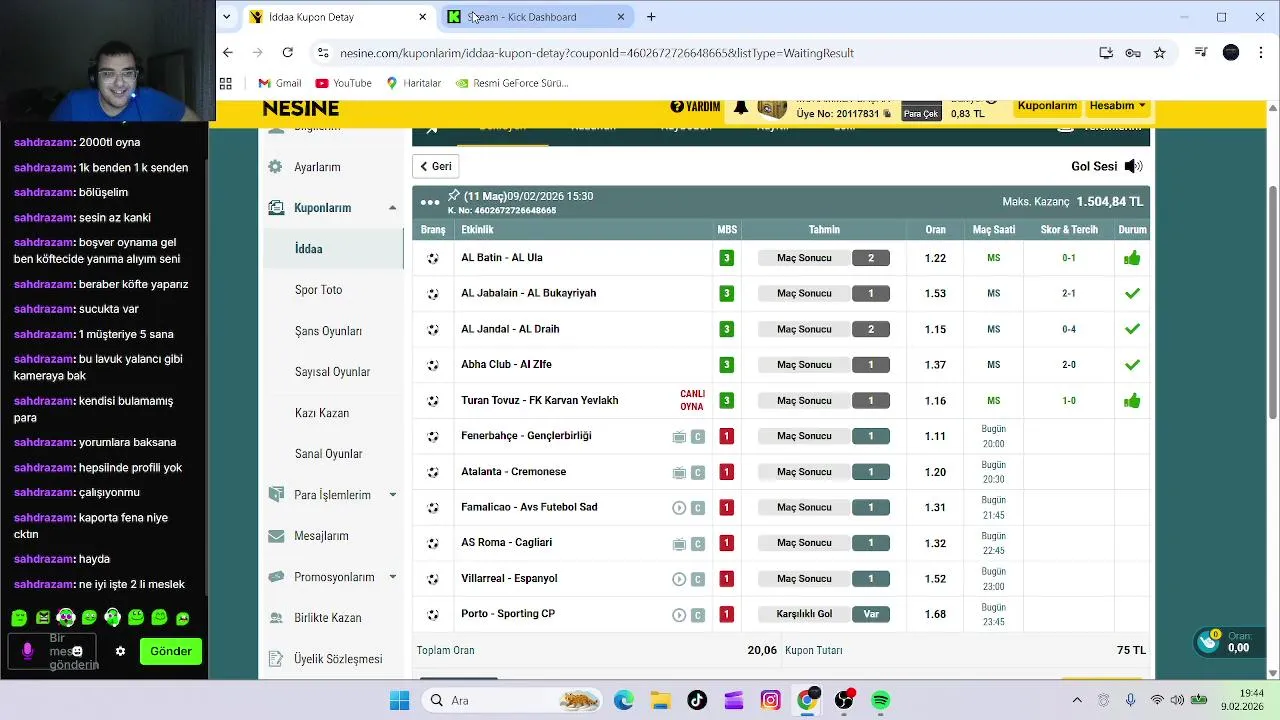Open Sanal Oyunlar in the sidebar

click(328, 454)
